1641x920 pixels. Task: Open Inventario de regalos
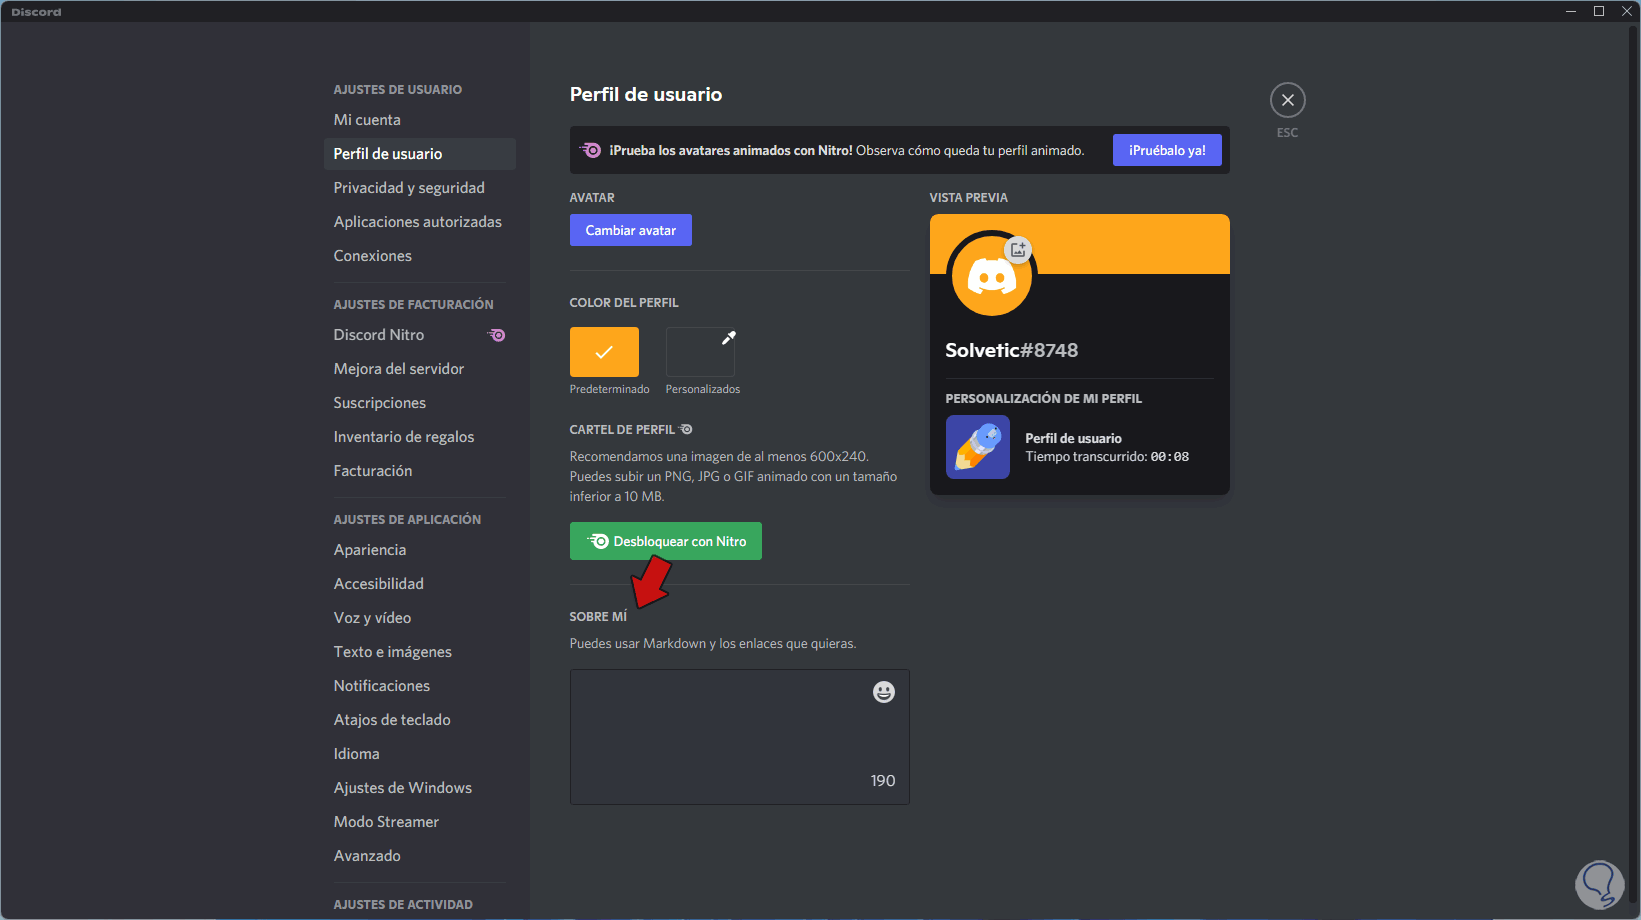tap(420, 437)
